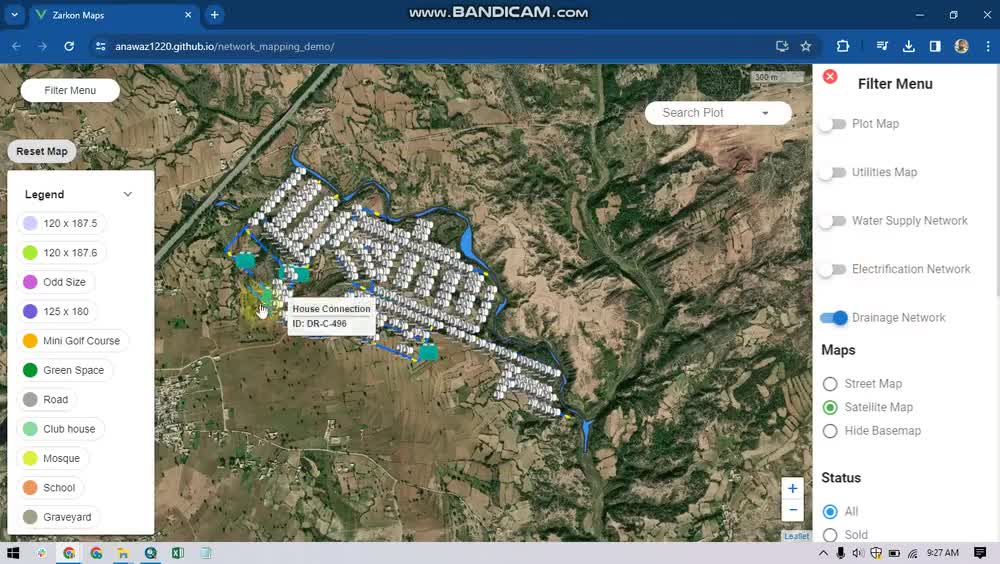Open the Chrome downloads icon
Screen dimensions: 1000x564
pos(909,46)
